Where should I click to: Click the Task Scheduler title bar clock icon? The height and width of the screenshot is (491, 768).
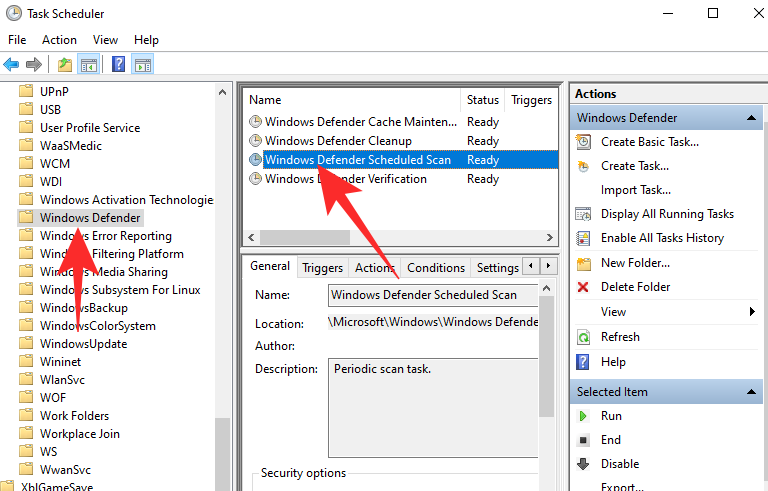click(14, 13)
